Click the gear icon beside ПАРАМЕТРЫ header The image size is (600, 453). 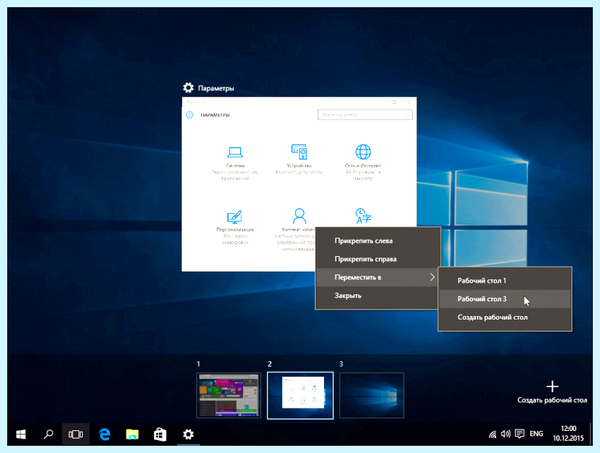pos(190,115)
